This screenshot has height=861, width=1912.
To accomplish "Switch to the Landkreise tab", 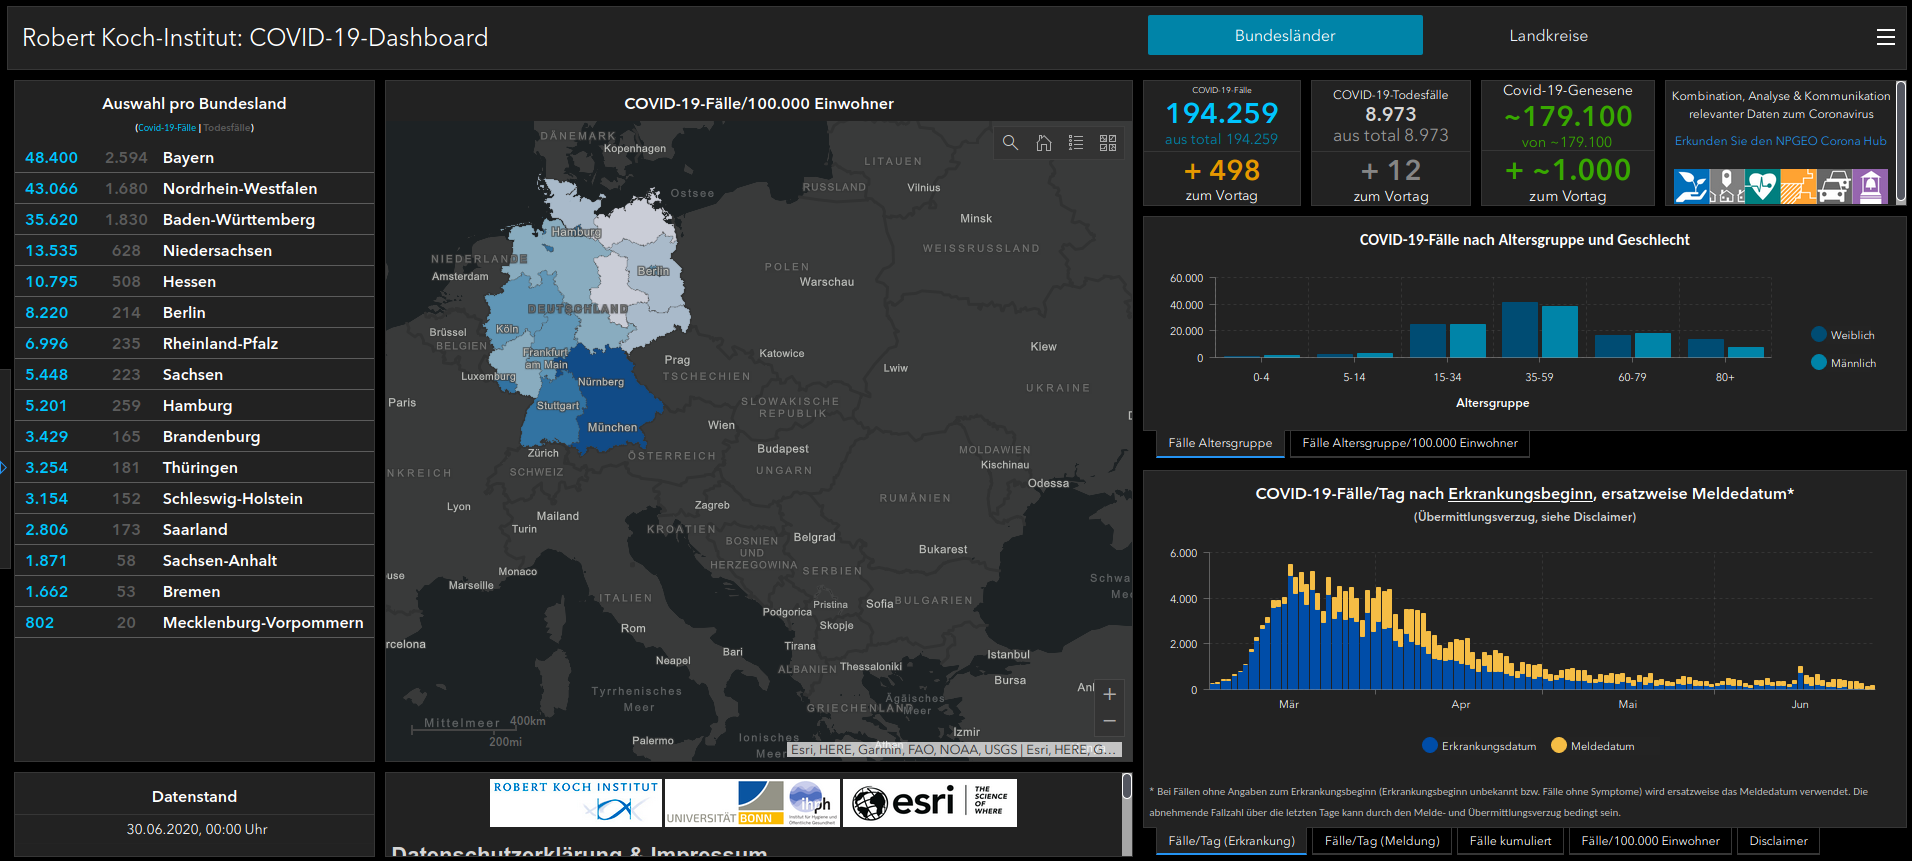I will tap(1547, 36).
